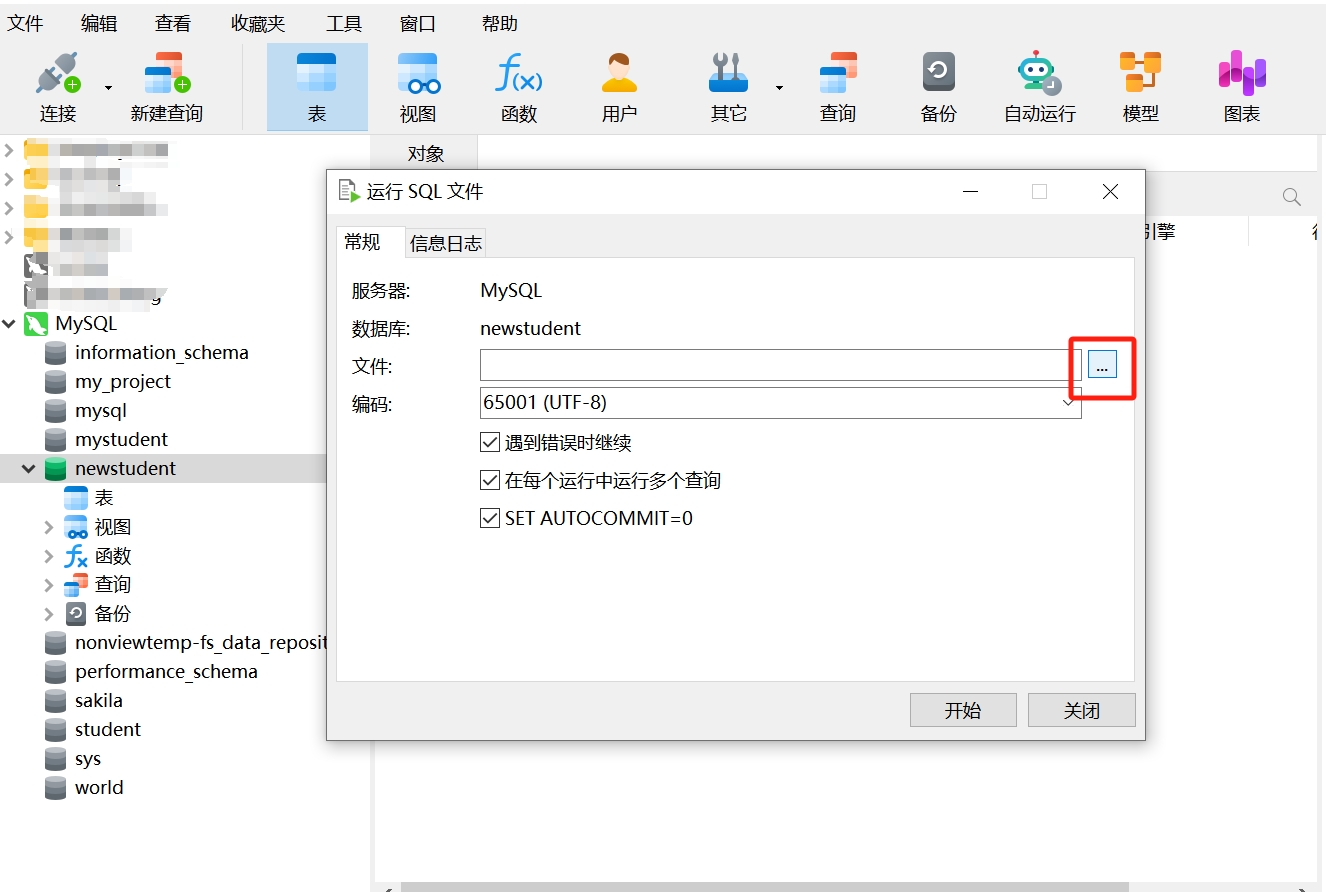Screen dimensions: 1326x892
Task: Click the 文件 path input field
Action: (x=775, y=365)
